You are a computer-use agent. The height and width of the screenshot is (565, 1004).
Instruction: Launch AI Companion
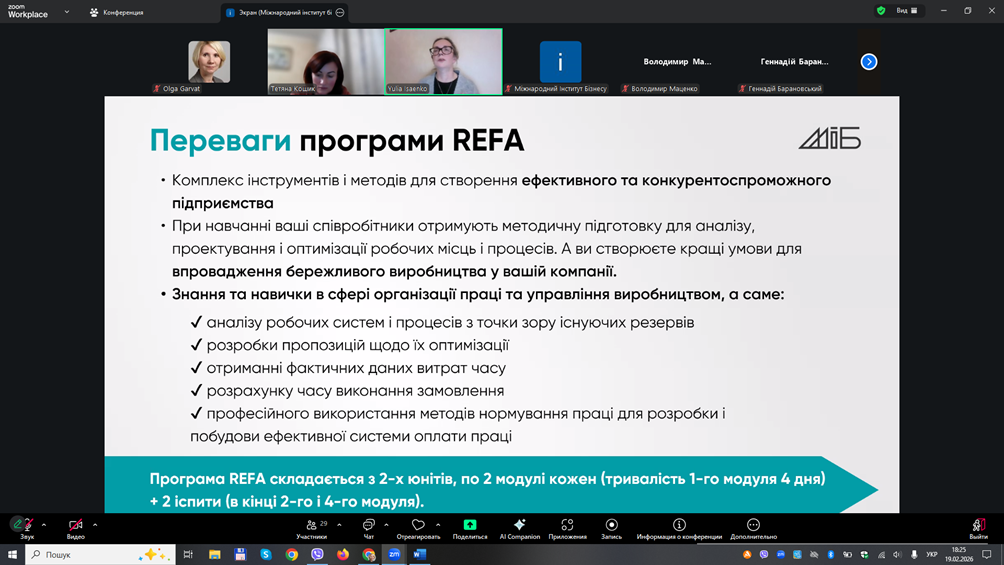point(519,527)
